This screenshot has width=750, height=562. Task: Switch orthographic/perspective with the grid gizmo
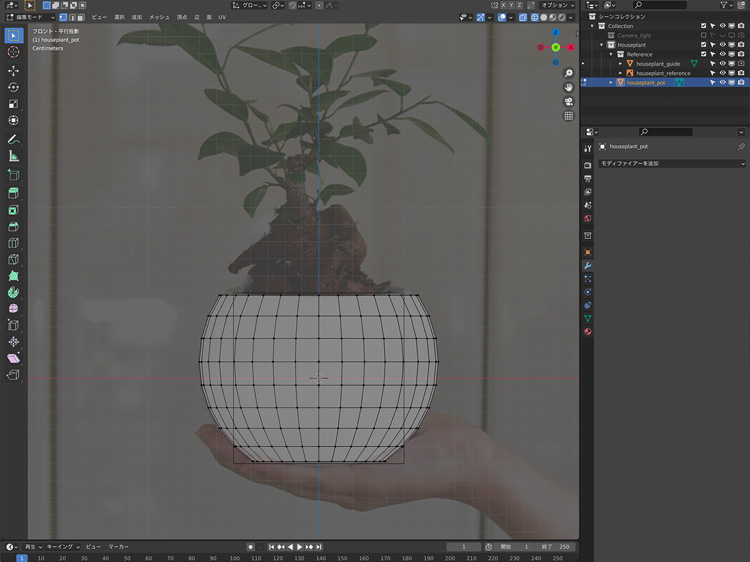[569, 116]
